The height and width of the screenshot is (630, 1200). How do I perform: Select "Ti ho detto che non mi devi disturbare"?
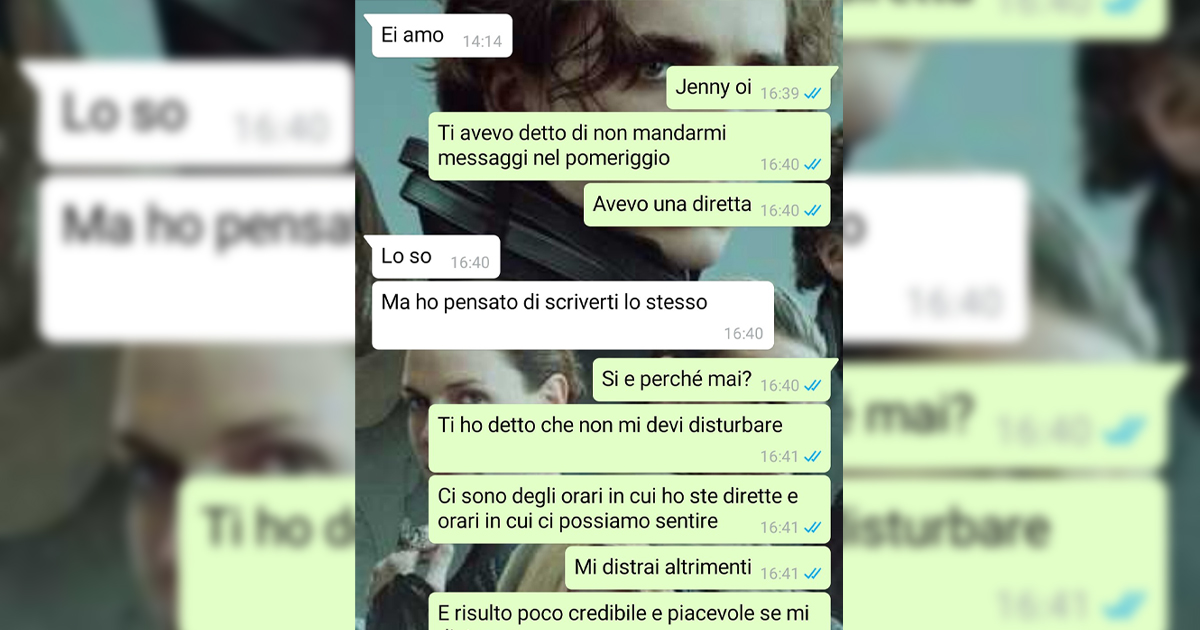coord(629,438)
